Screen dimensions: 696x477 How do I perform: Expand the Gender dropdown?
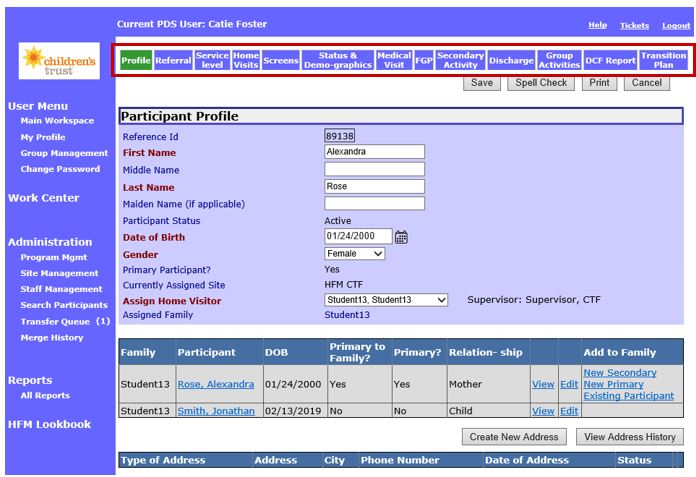[x=354, y=254]
